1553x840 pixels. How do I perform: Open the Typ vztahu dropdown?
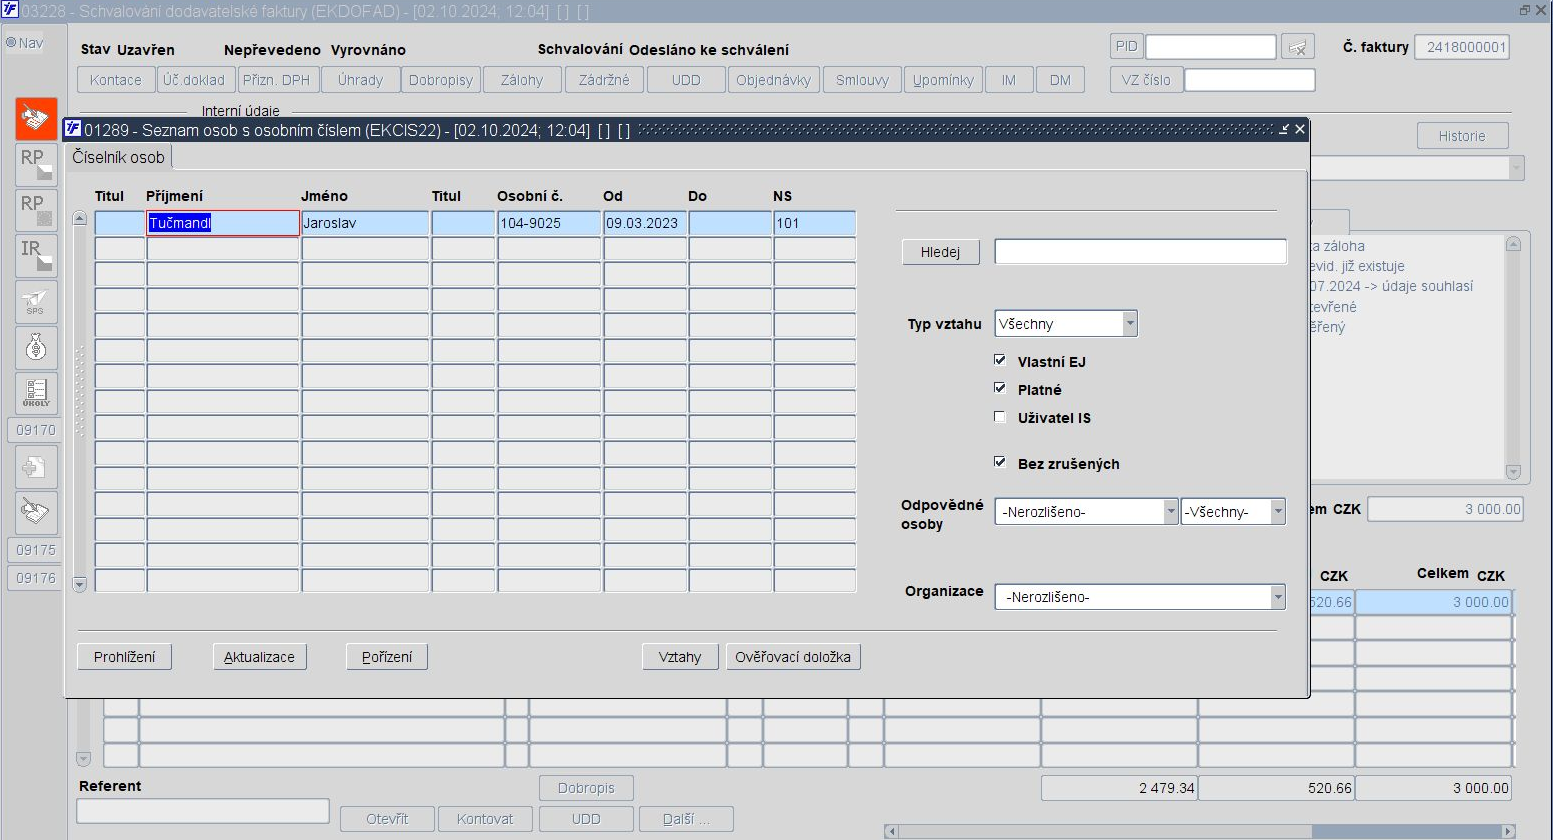pyautogui.click(x=1130, y=324)
